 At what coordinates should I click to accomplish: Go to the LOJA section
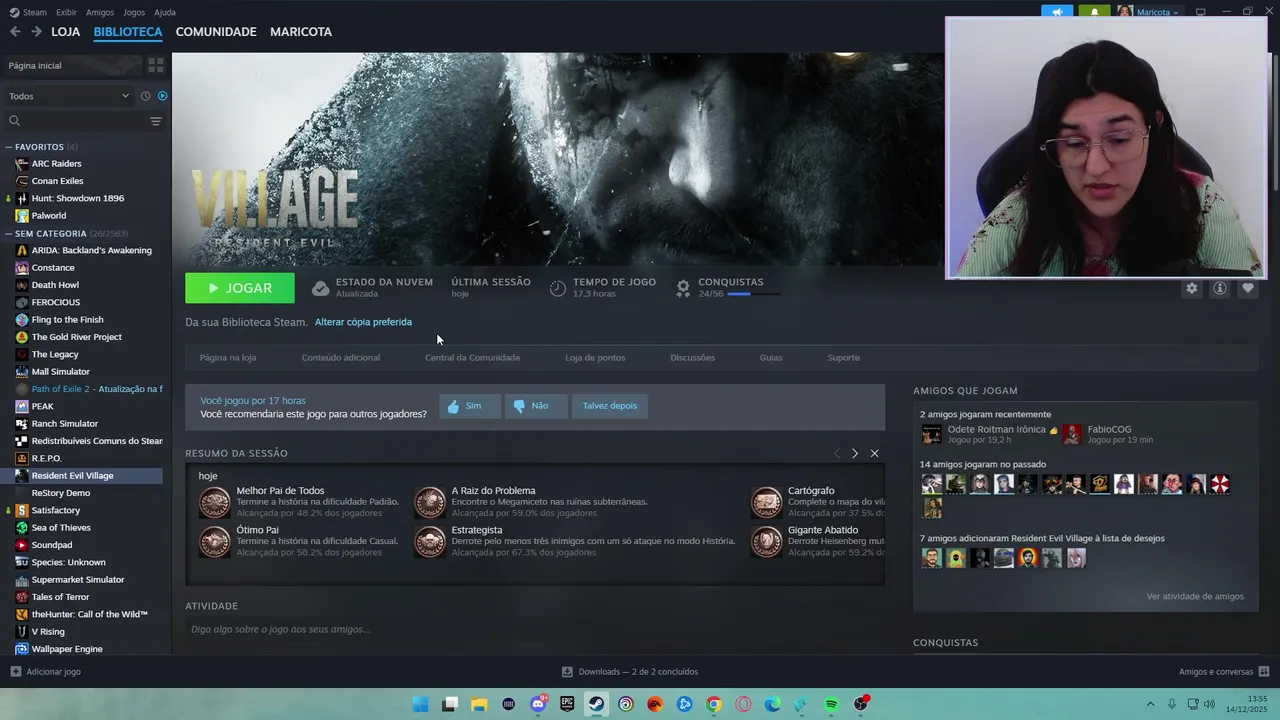pos(66,32)
